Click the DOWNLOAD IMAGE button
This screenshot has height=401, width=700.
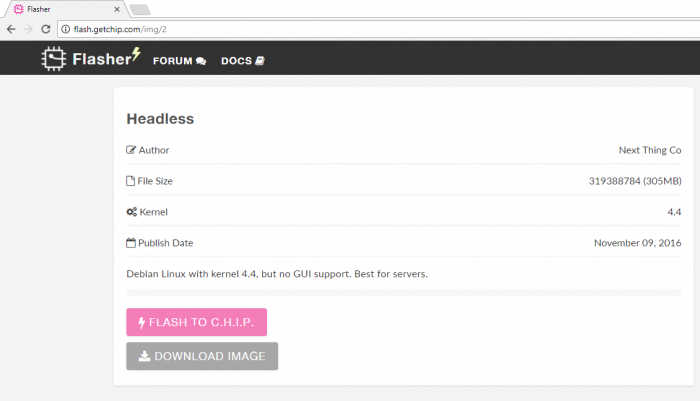[202, 356]
